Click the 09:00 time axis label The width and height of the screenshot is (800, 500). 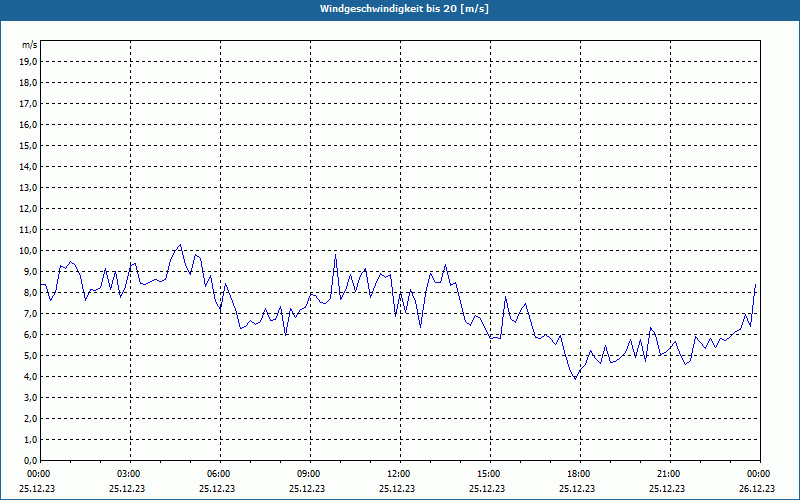point(310,474)
